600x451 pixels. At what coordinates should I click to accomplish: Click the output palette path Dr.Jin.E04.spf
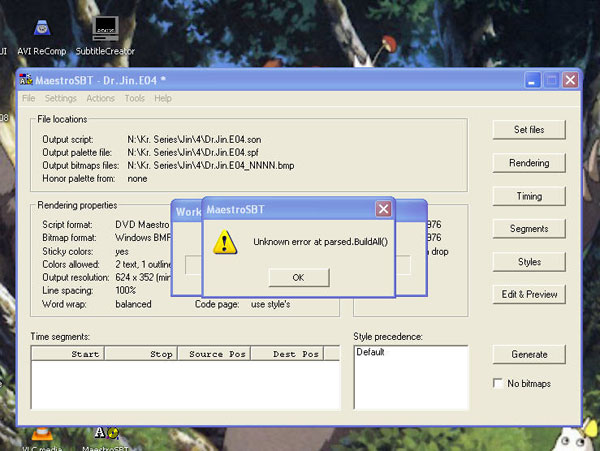[x=193, y=153]
